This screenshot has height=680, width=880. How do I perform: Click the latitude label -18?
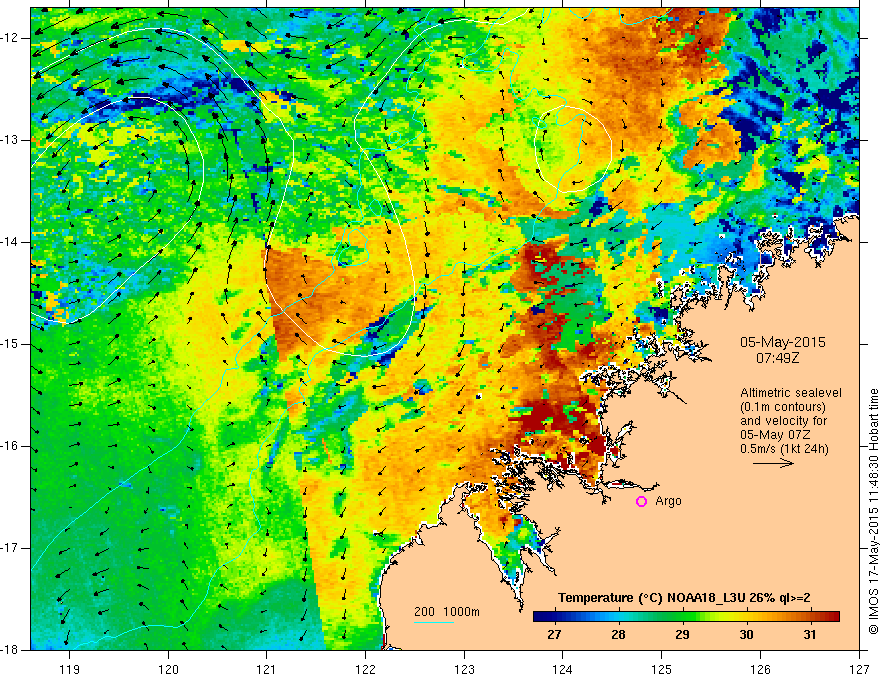tap(11, 650)
